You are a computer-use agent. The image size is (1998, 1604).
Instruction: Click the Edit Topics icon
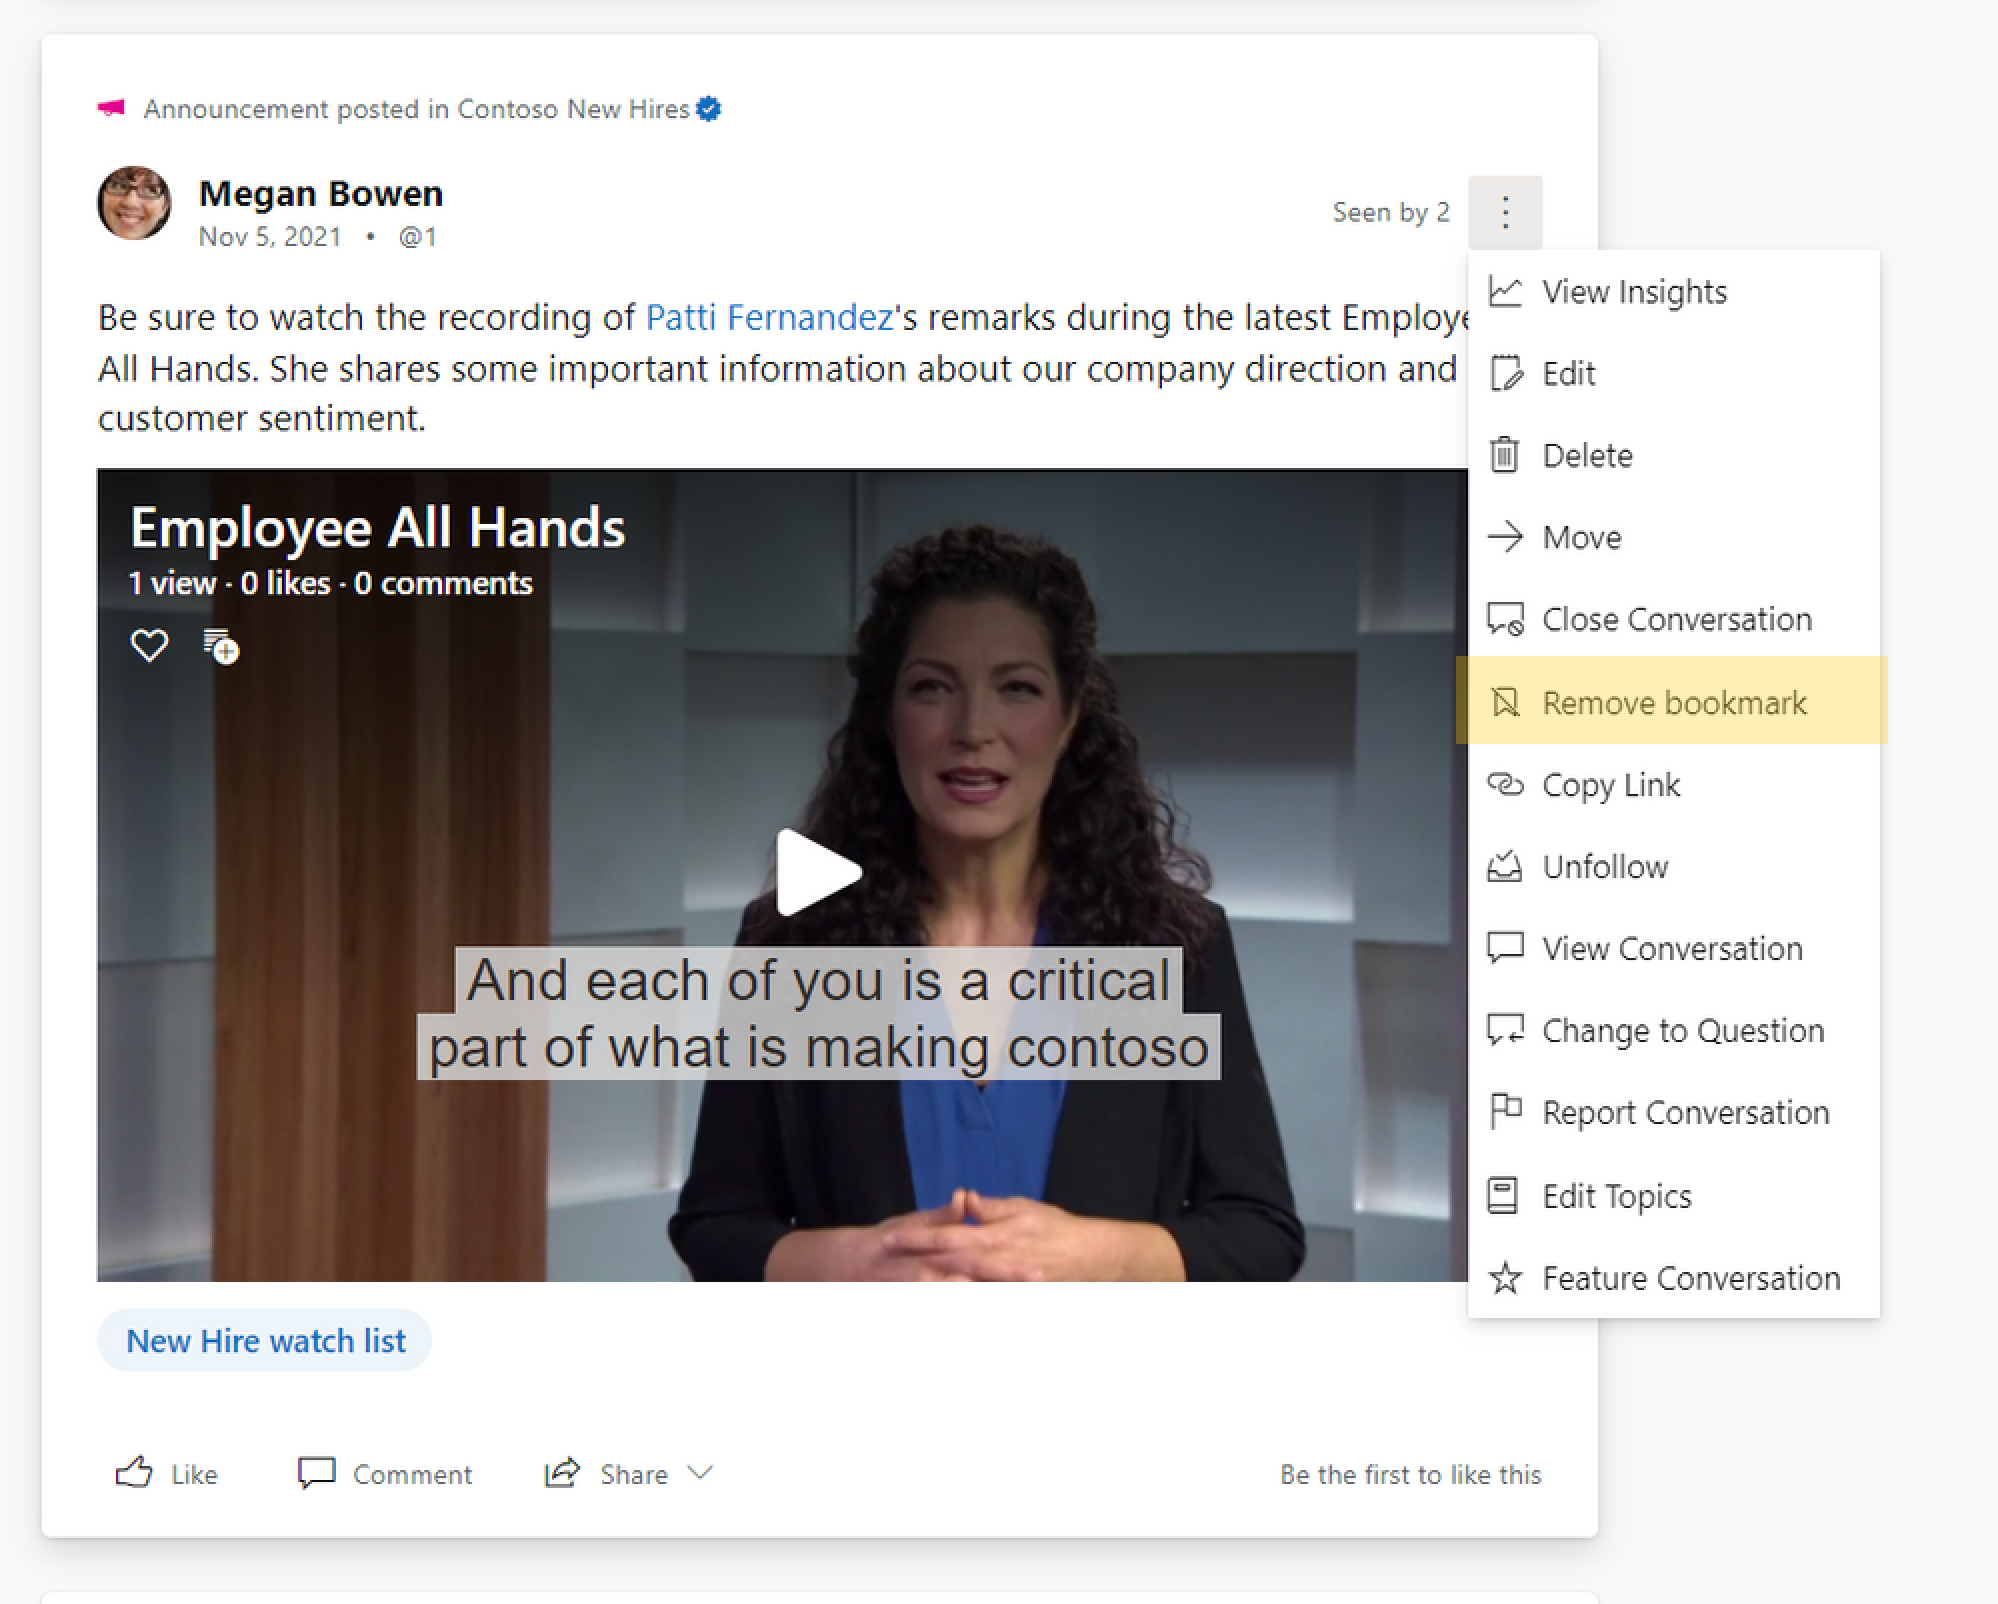tap(1503, 1195)
